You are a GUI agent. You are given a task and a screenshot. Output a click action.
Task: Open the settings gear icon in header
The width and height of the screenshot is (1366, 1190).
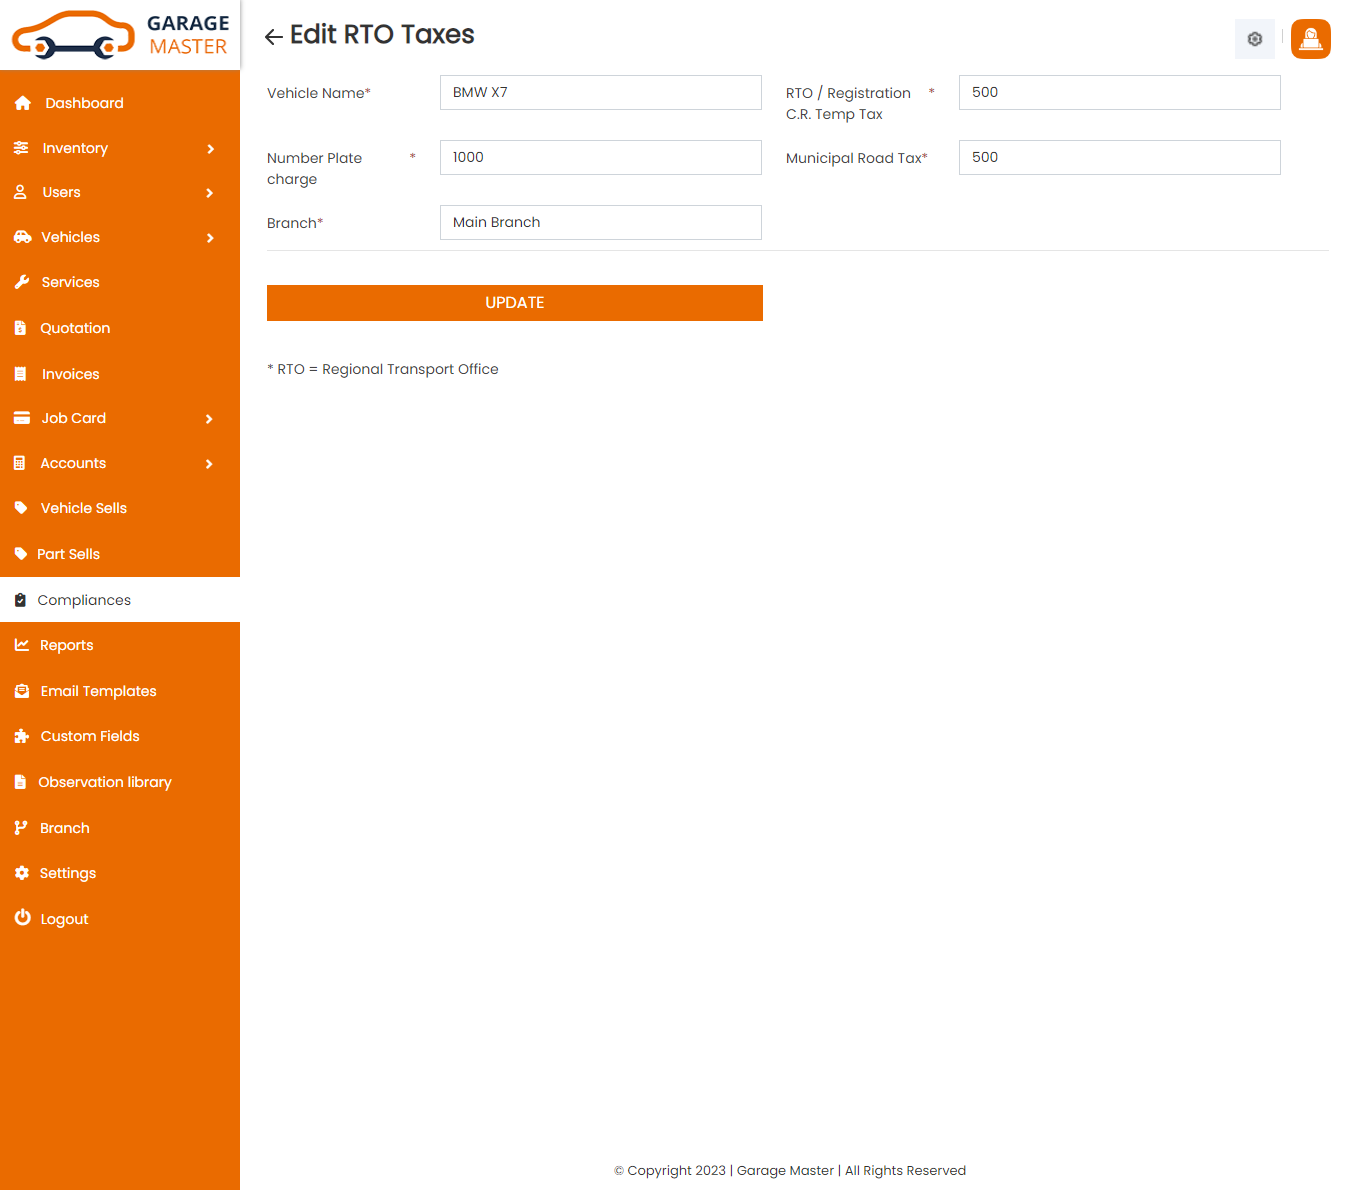click(1254, 39)
